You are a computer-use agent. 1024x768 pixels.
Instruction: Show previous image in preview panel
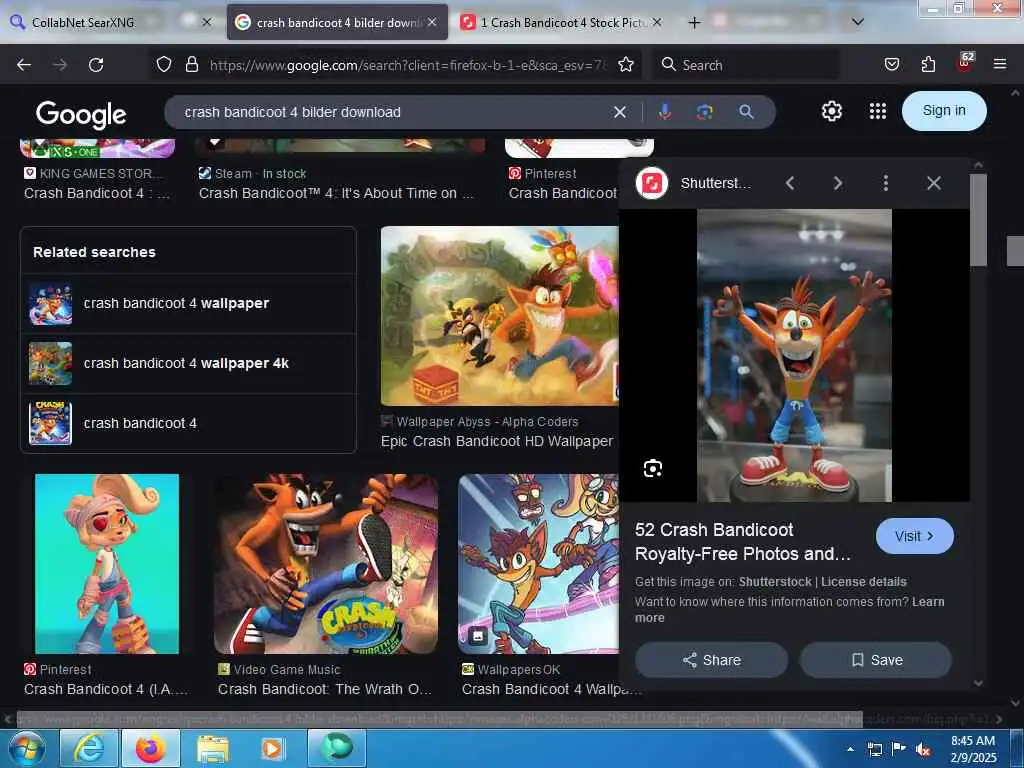(790, 183)
